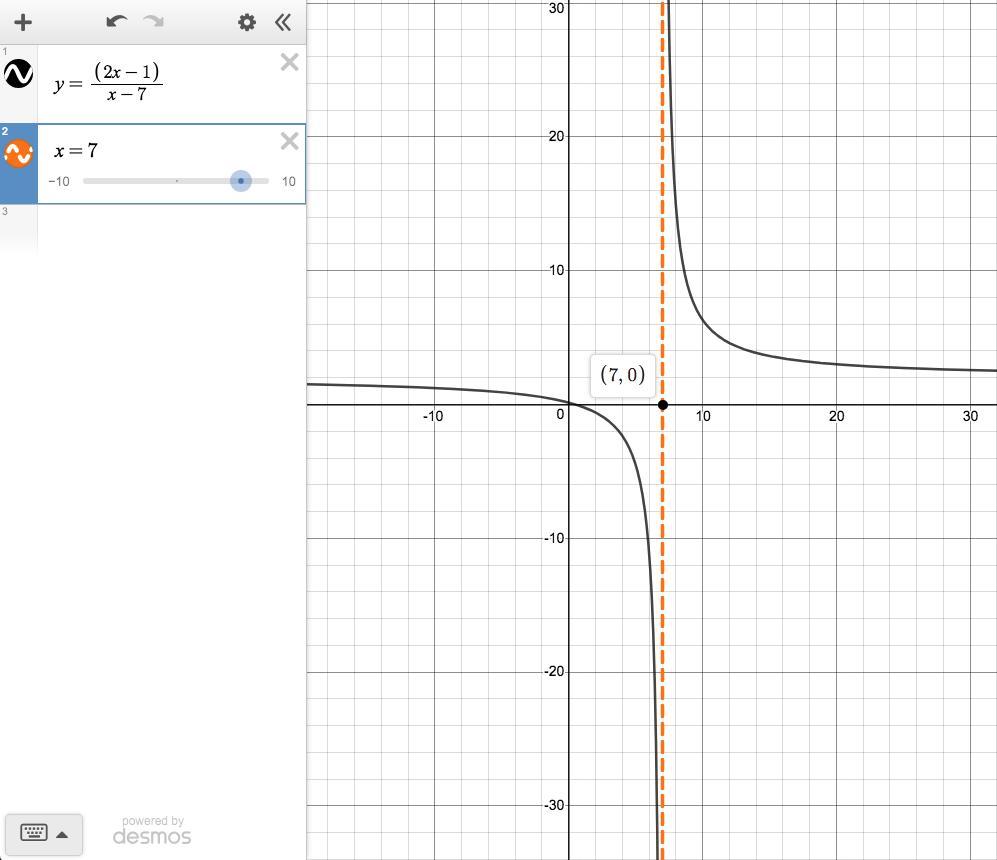
Task: Delete the x=7 expression
Action: [289, 141]
